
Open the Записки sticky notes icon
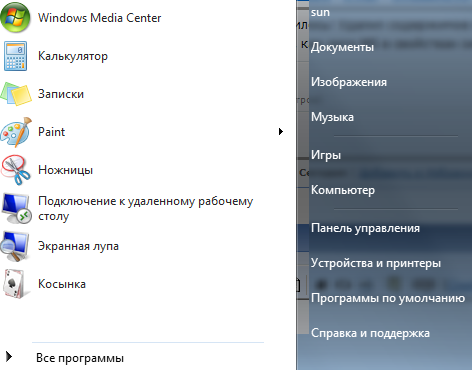tap(16, 94)
